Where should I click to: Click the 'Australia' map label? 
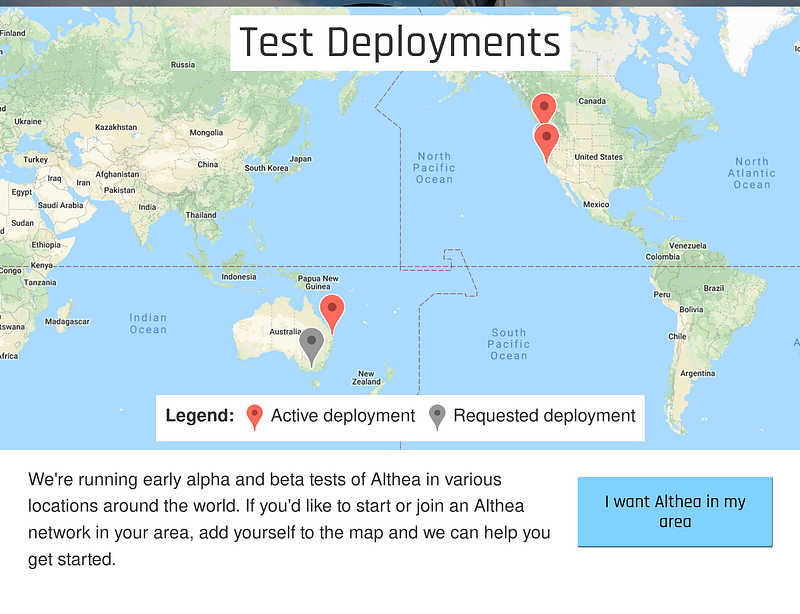(x=285, y=332)
